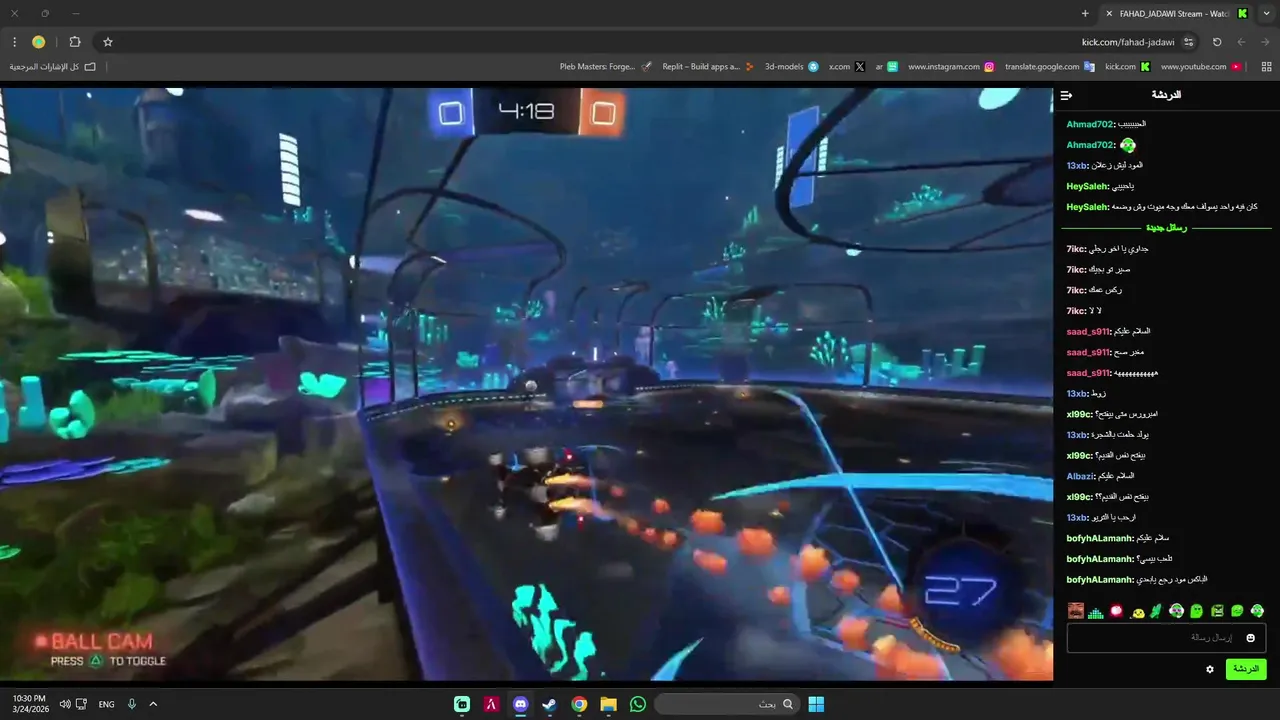The height and width of the screenshot is (720, 1280).
Task: Click the new messages divider in chat
Action: click(1166, 228)
